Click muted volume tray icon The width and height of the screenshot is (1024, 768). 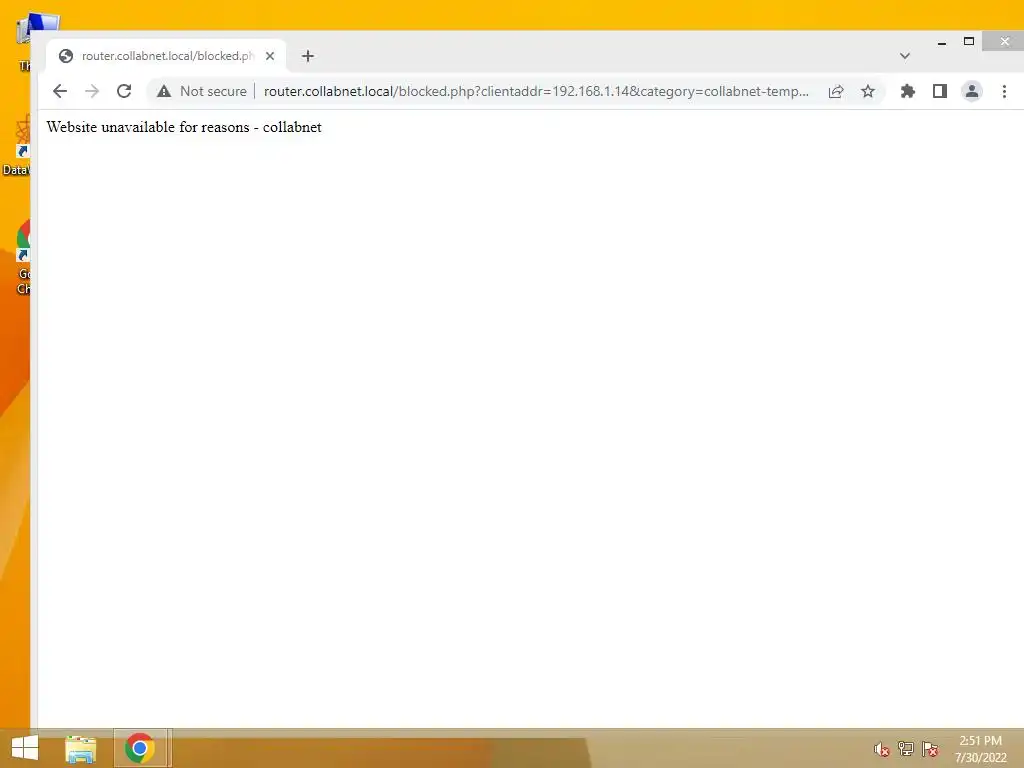point(882,750)
